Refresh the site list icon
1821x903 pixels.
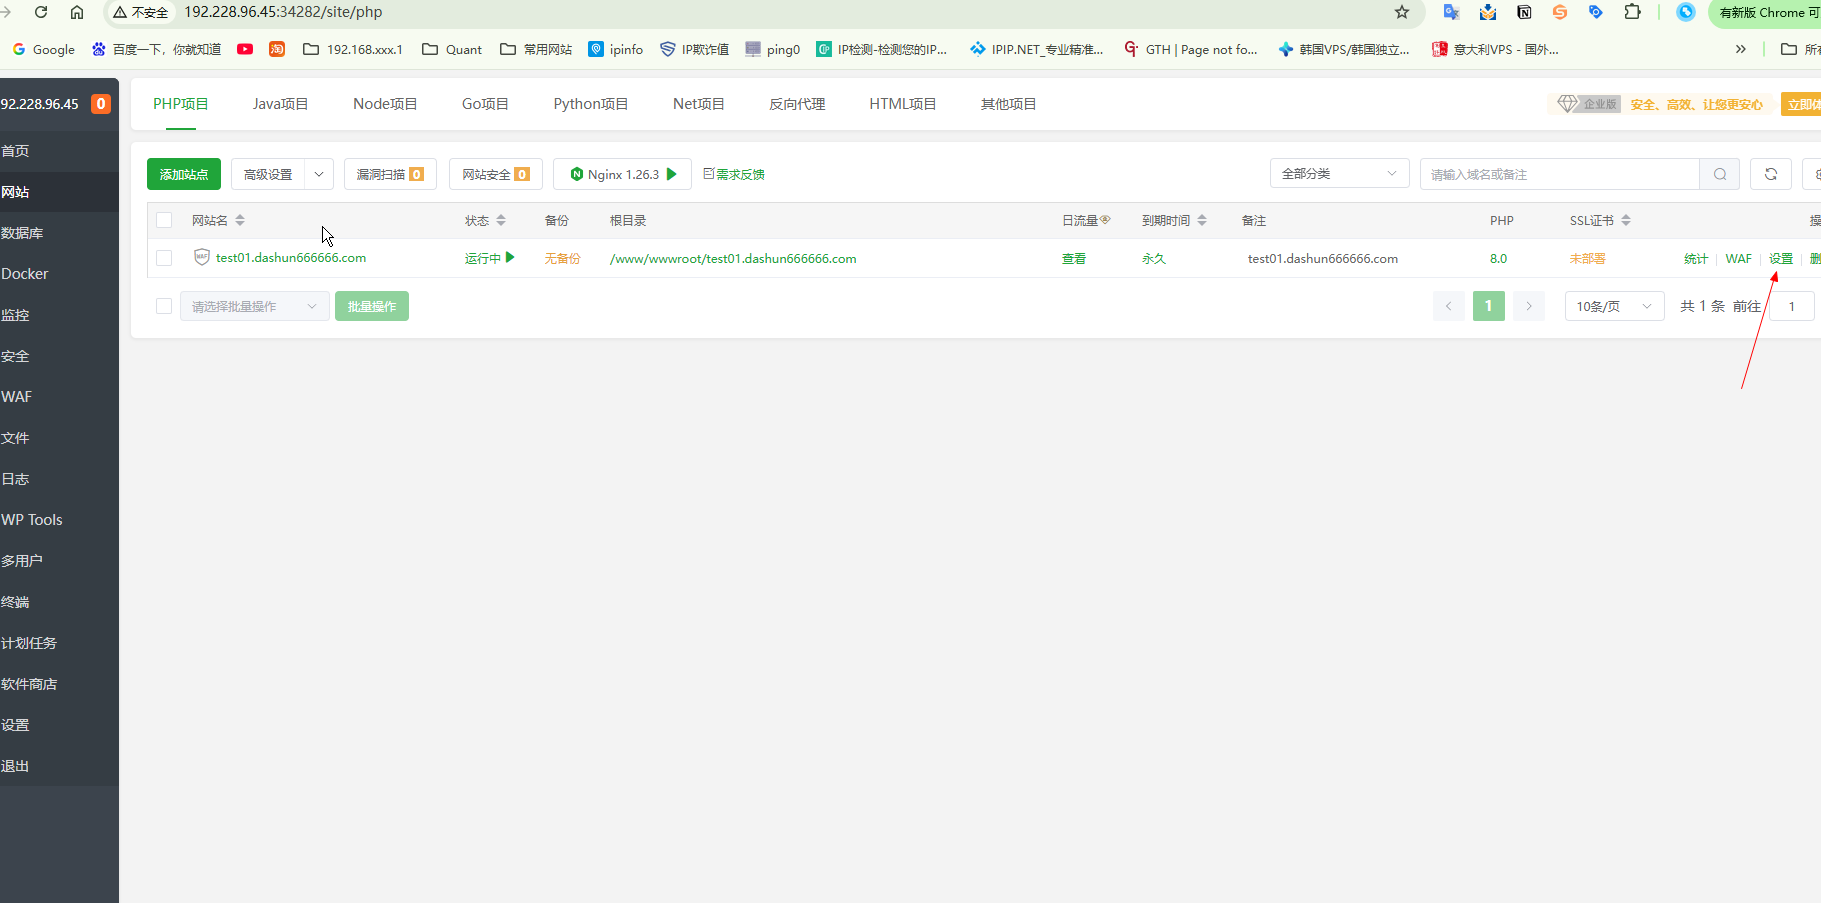click(1771, 174)
